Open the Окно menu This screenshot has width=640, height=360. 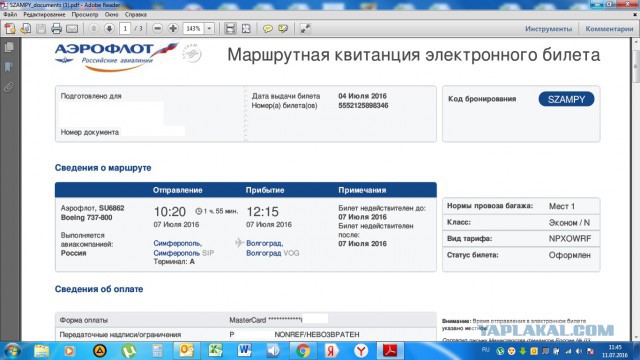(x=111, y=14)
